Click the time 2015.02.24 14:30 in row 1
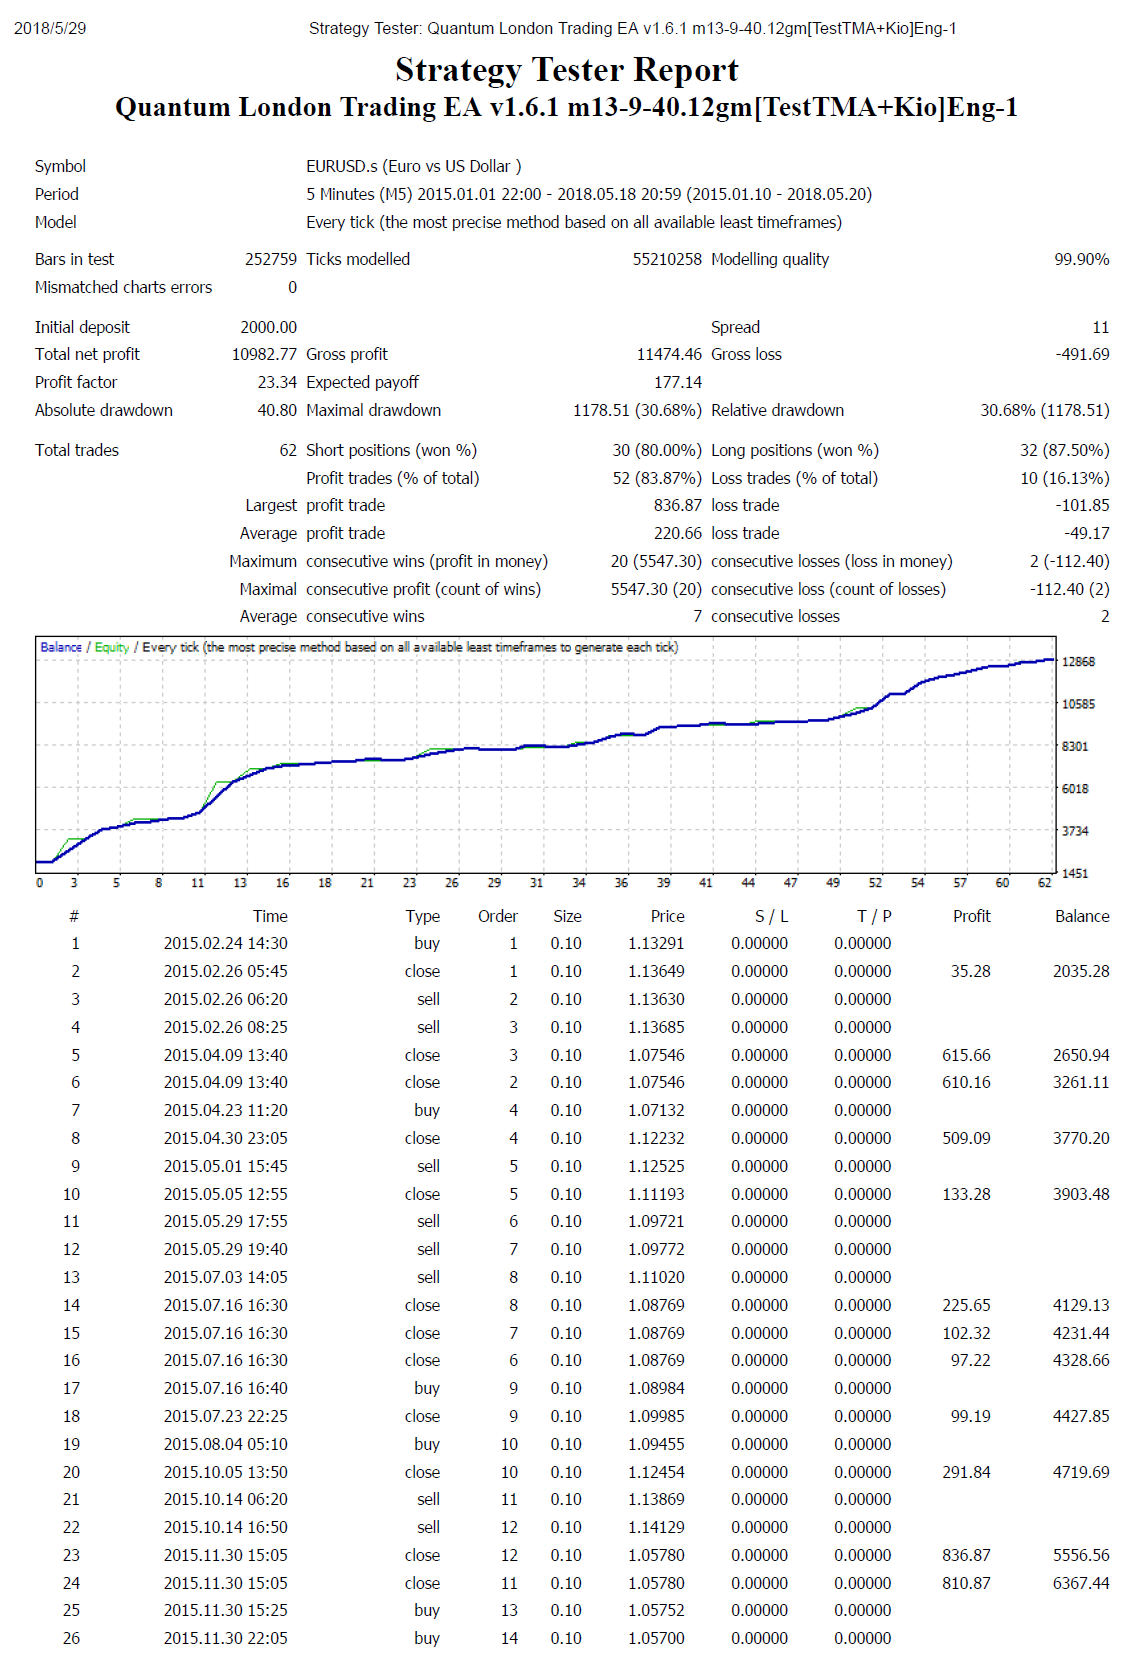The image size is (1132, 1657). [226, 943]
